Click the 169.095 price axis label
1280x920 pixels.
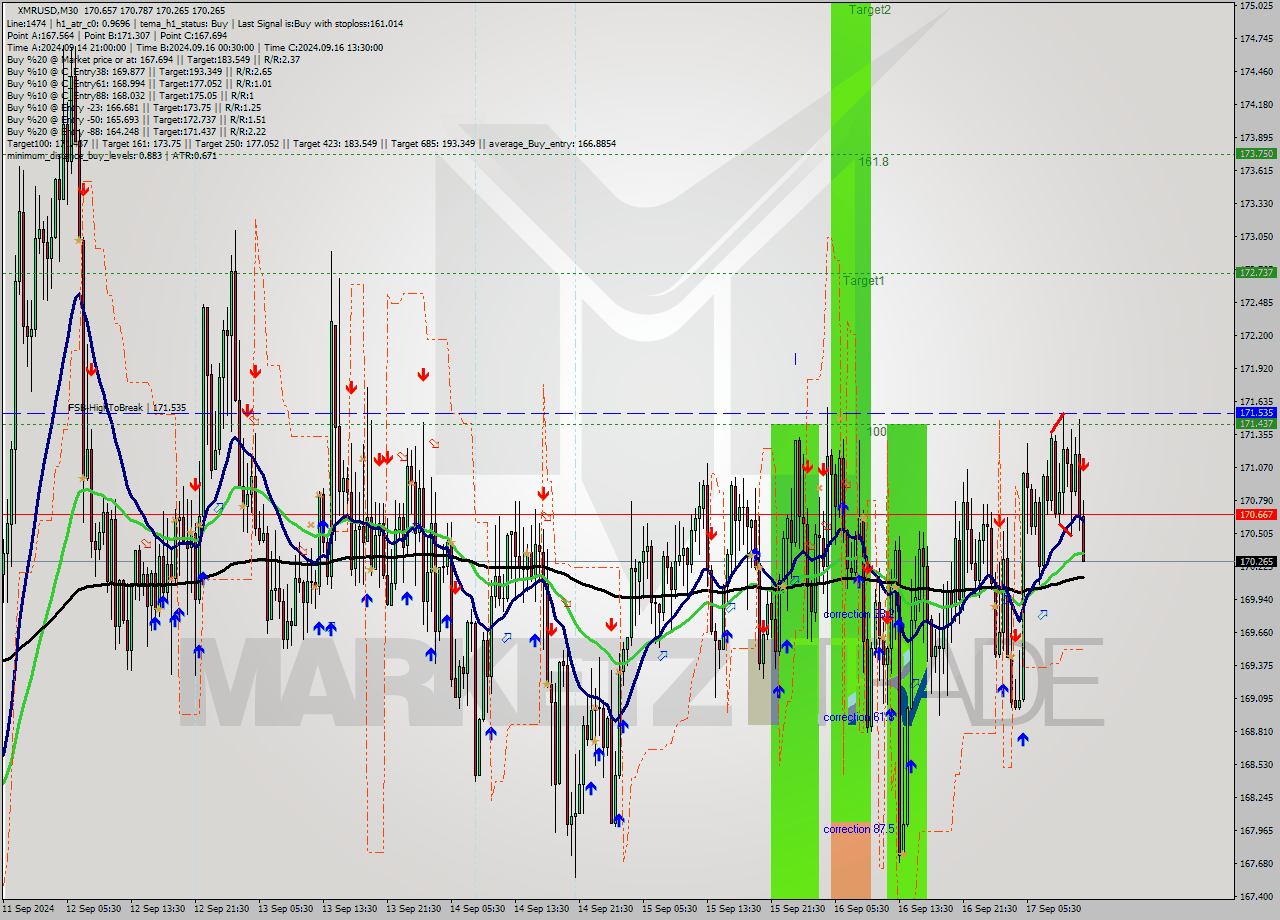[1255, 698]
